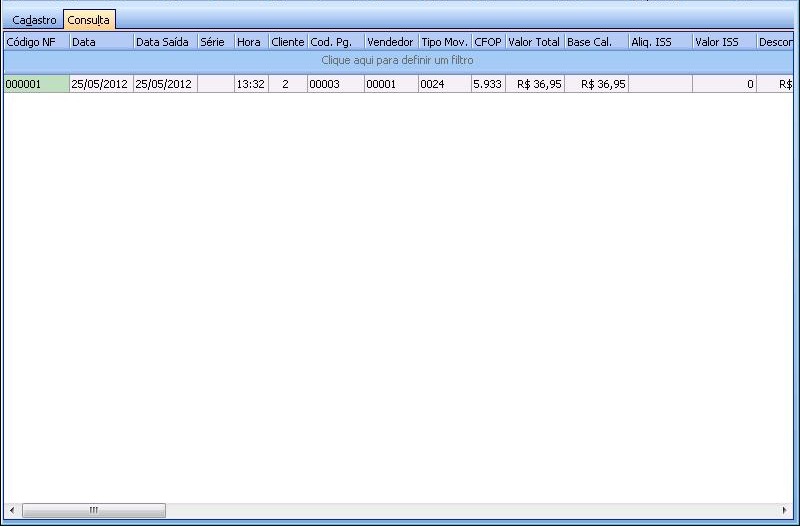Switch to the Cadastro tab

34,20
